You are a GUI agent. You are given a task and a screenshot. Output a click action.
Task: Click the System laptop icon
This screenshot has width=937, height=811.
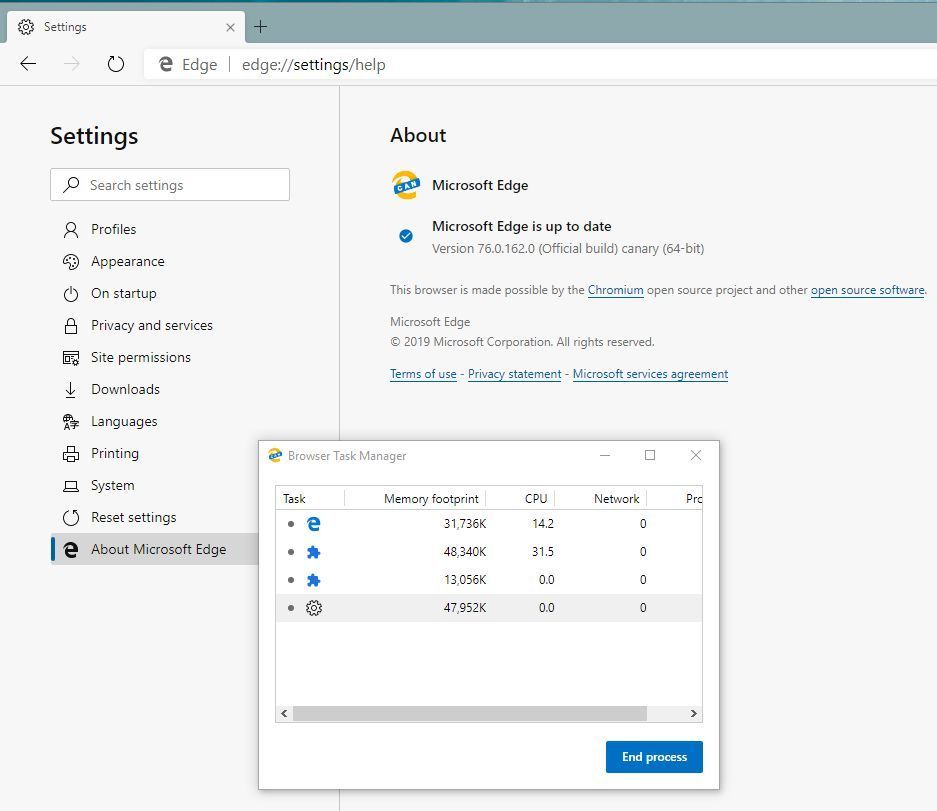pyautogui.click(x=71, y=486)
